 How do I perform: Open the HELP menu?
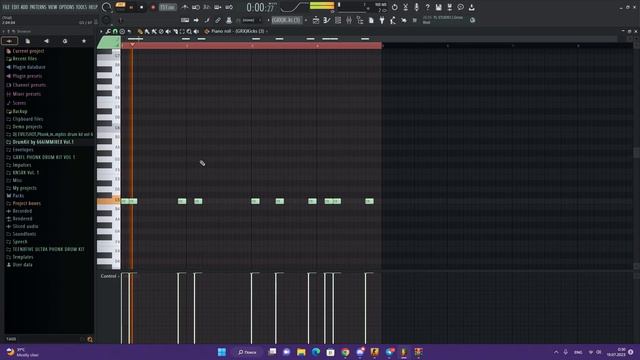pyautogui.click(x=93, y=7)
